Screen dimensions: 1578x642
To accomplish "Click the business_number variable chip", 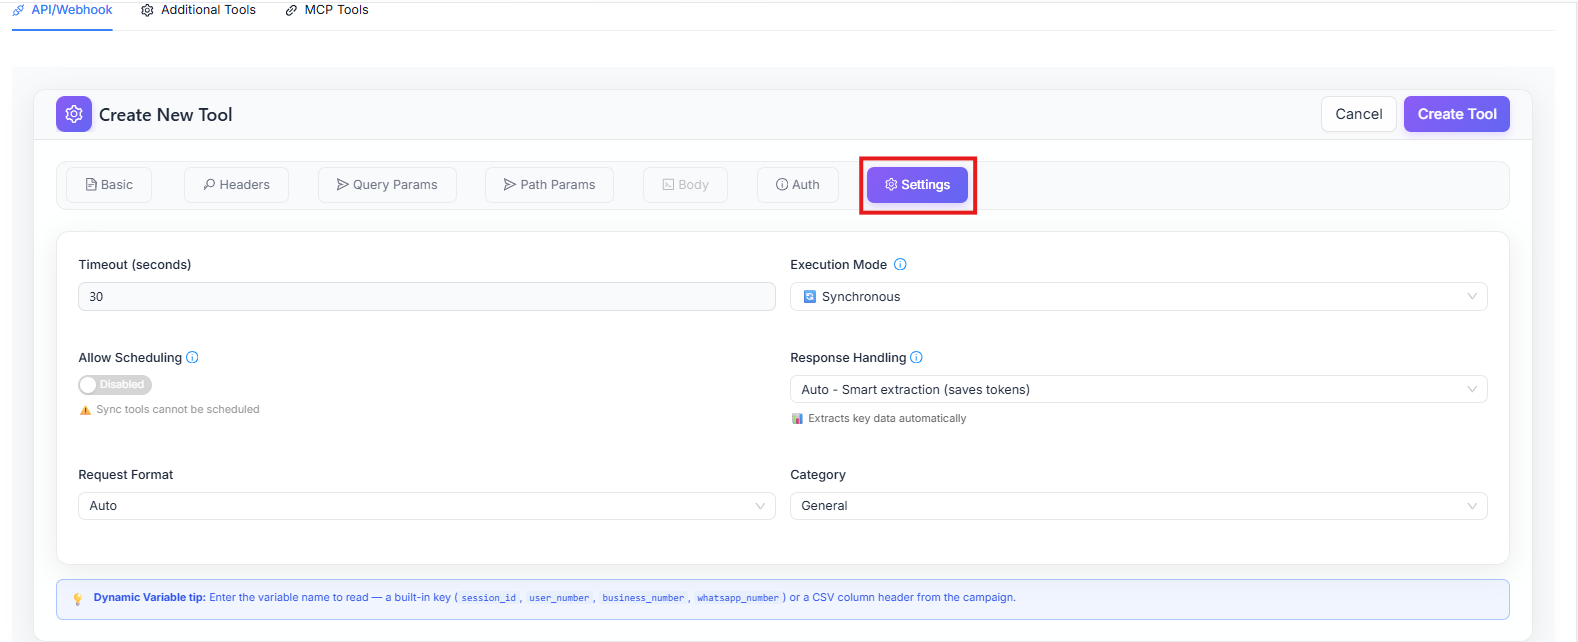I will click(x=643, y=598).
